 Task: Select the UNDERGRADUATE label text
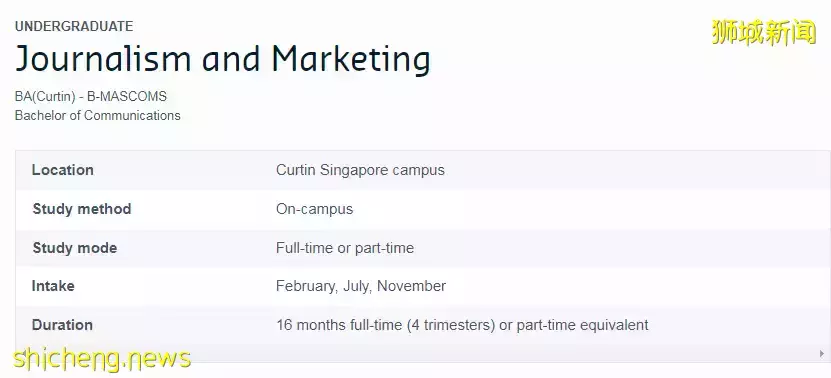pos(74,26)
